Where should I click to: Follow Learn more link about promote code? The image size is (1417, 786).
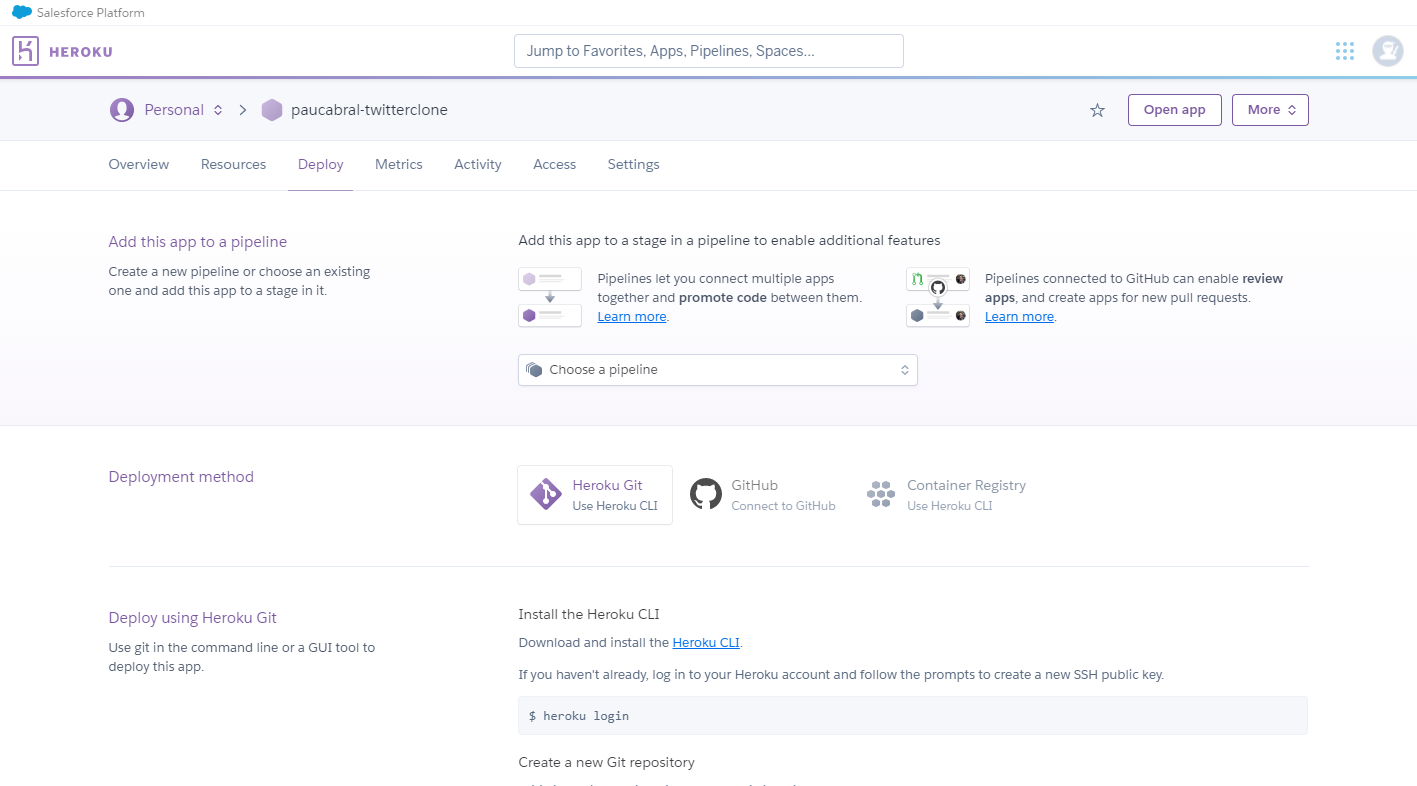pos(632,317)
